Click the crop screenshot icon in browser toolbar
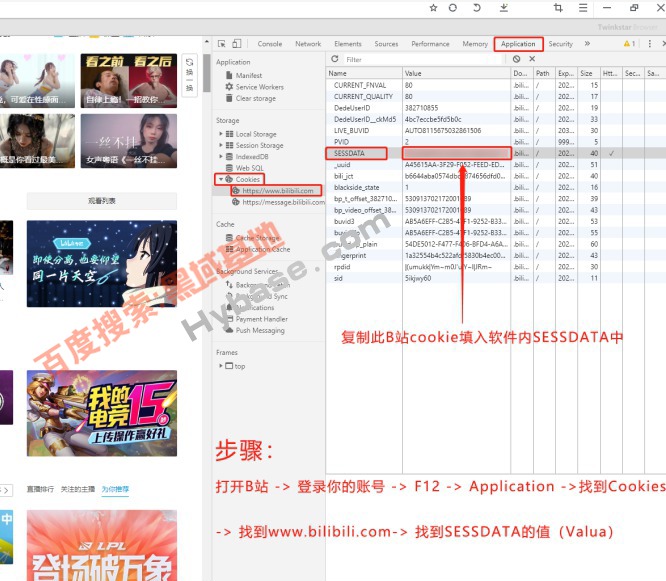 (558, 8)
